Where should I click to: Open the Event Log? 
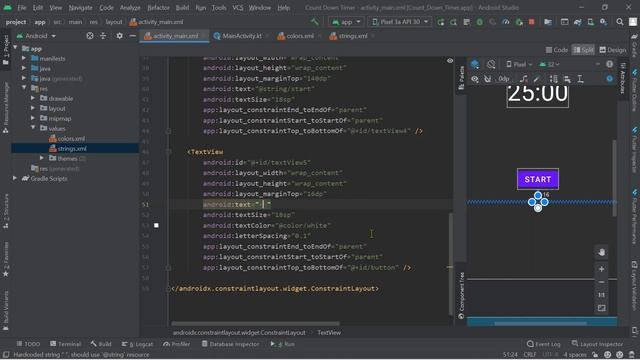click(544, 344)
